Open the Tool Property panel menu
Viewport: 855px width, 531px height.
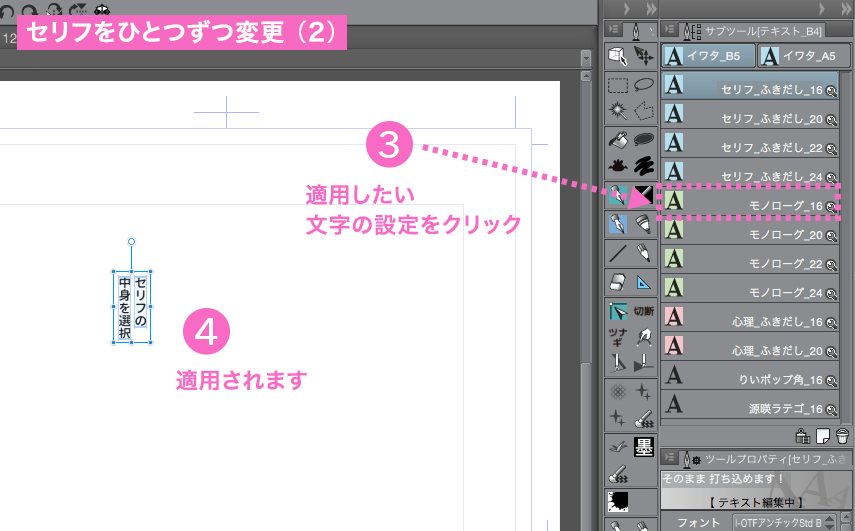tap(669, 458)
